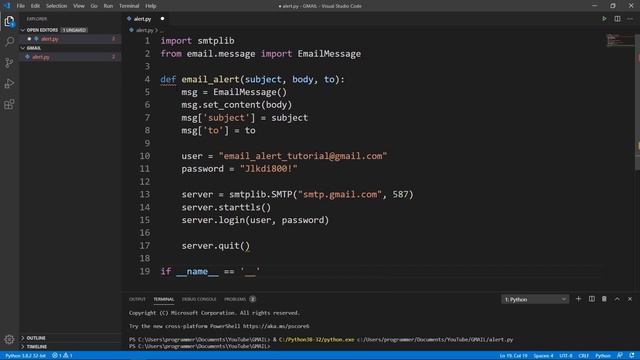Viewport: 640px width, 360px height.
Task: Collapse the Open Editors section
Action: click(x=23, y=30)
